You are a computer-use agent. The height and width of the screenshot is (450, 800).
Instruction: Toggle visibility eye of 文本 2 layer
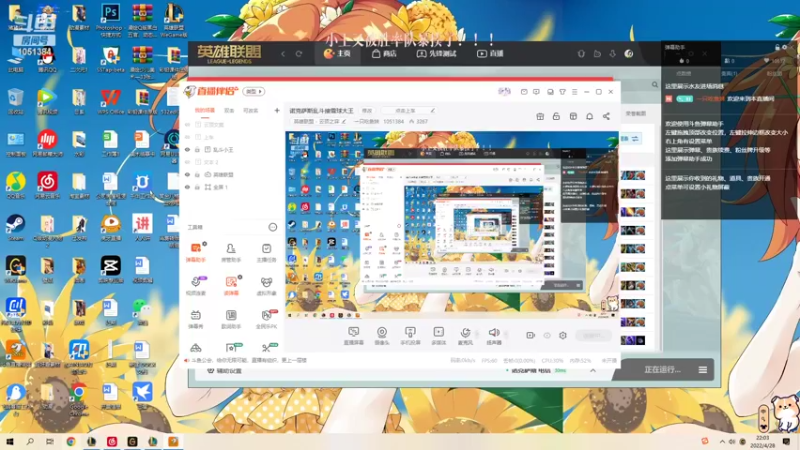(187, 162)
